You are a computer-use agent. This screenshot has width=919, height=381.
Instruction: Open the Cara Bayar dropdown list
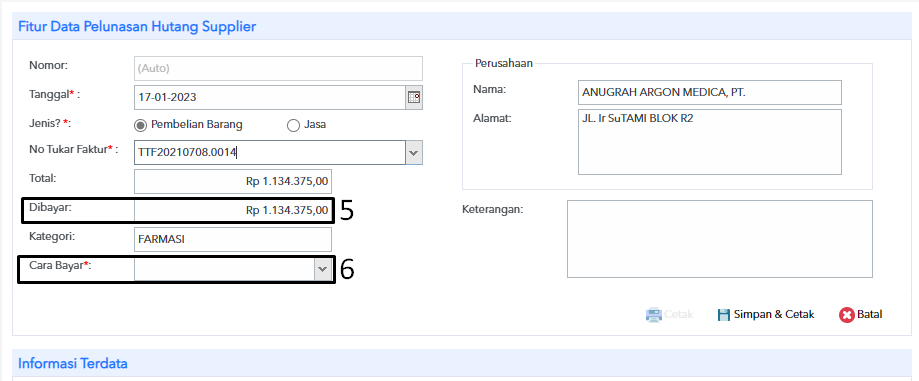322,268
